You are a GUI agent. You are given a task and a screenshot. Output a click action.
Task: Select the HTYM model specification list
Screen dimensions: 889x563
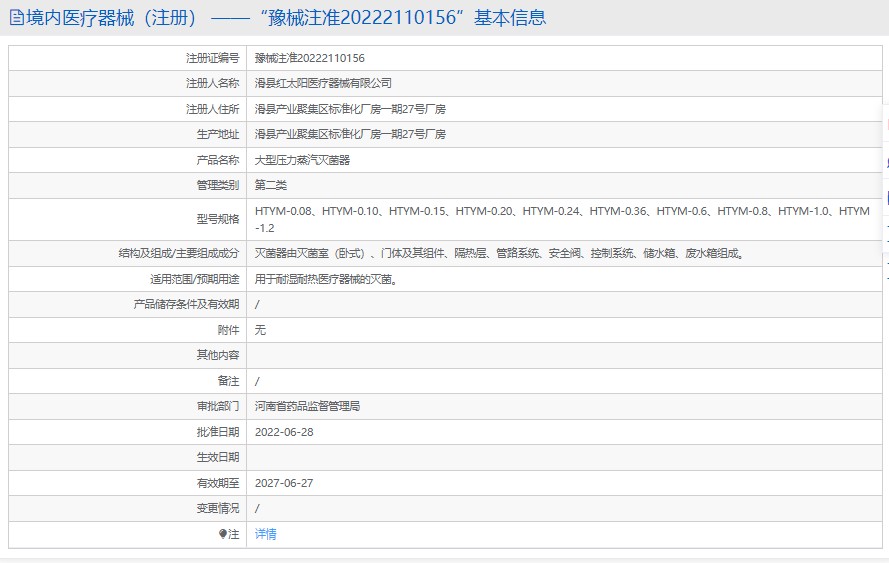562,219
